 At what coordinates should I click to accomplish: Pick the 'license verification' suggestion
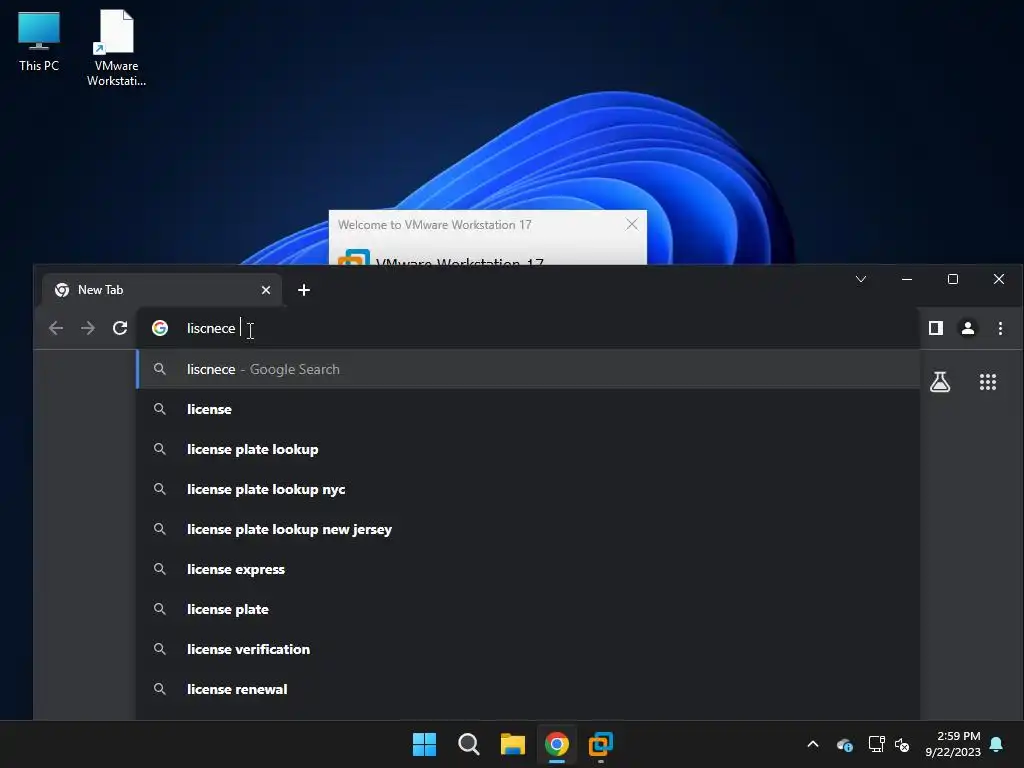pos(528,649)
